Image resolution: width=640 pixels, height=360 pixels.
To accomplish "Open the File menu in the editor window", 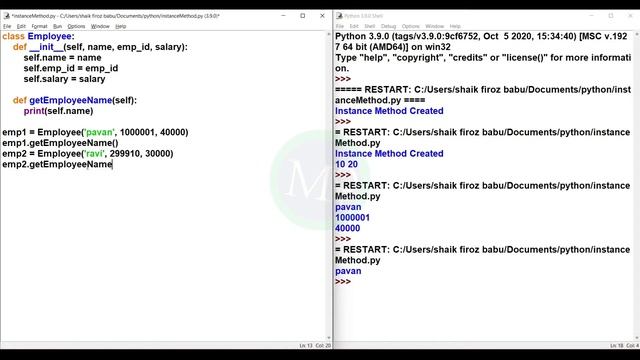I will pos(7,26).
